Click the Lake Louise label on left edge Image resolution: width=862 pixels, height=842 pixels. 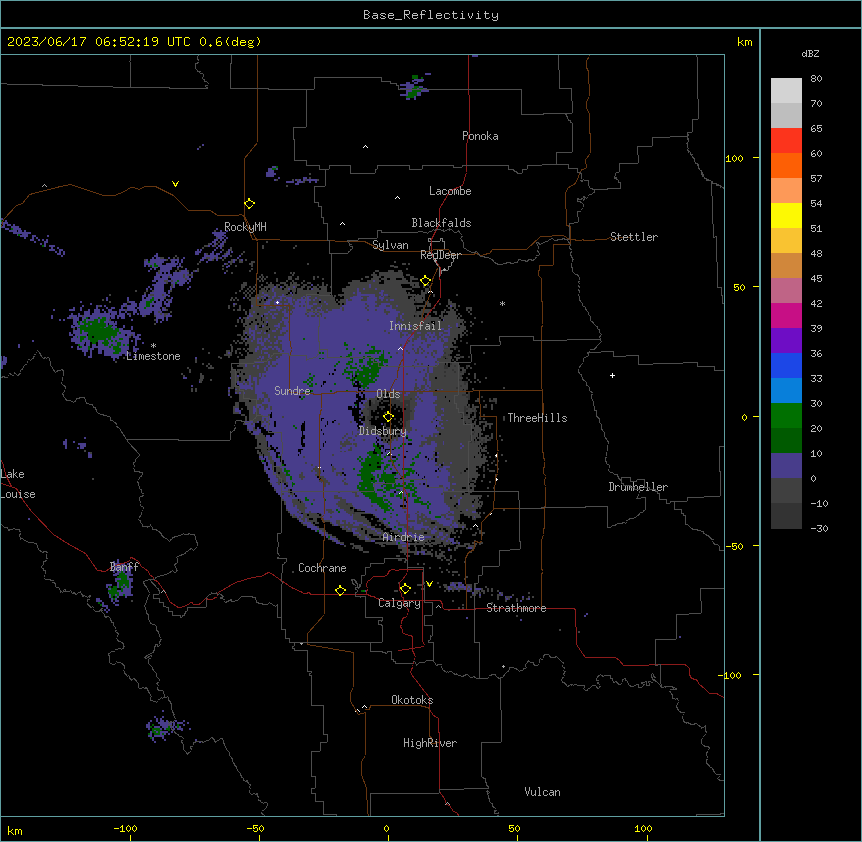point(16,484)
